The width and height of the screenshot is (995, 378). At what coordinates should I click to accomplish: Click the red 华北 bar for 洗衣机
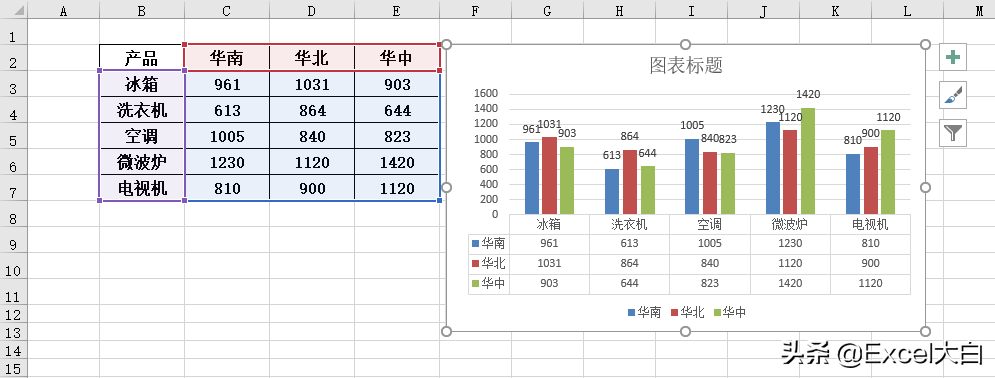630,181
